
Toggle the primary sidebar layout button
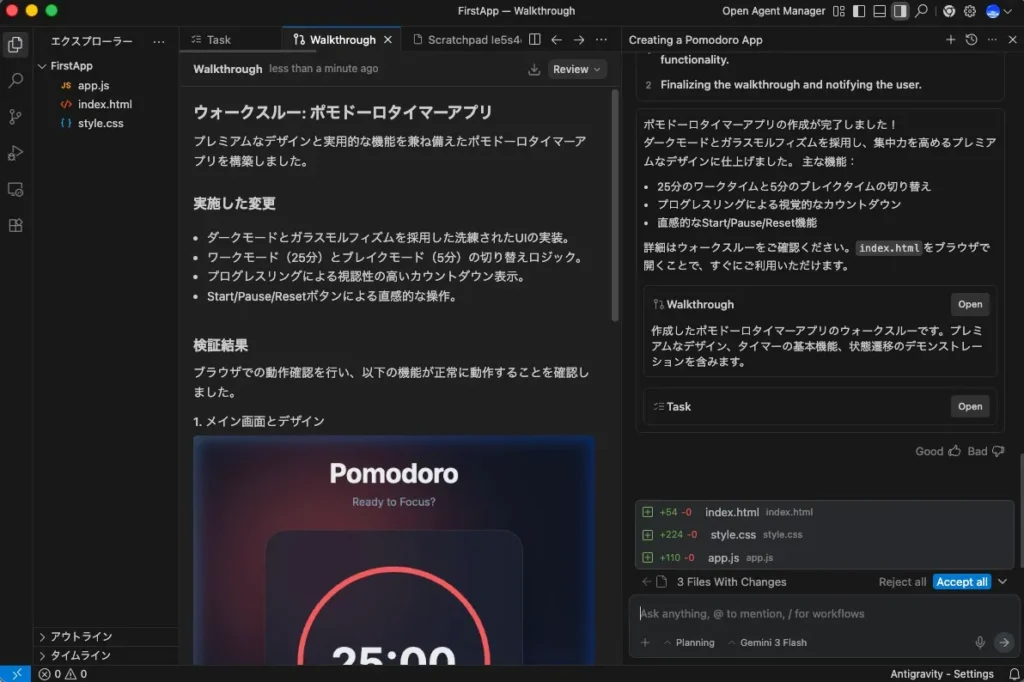click(857, 11)
